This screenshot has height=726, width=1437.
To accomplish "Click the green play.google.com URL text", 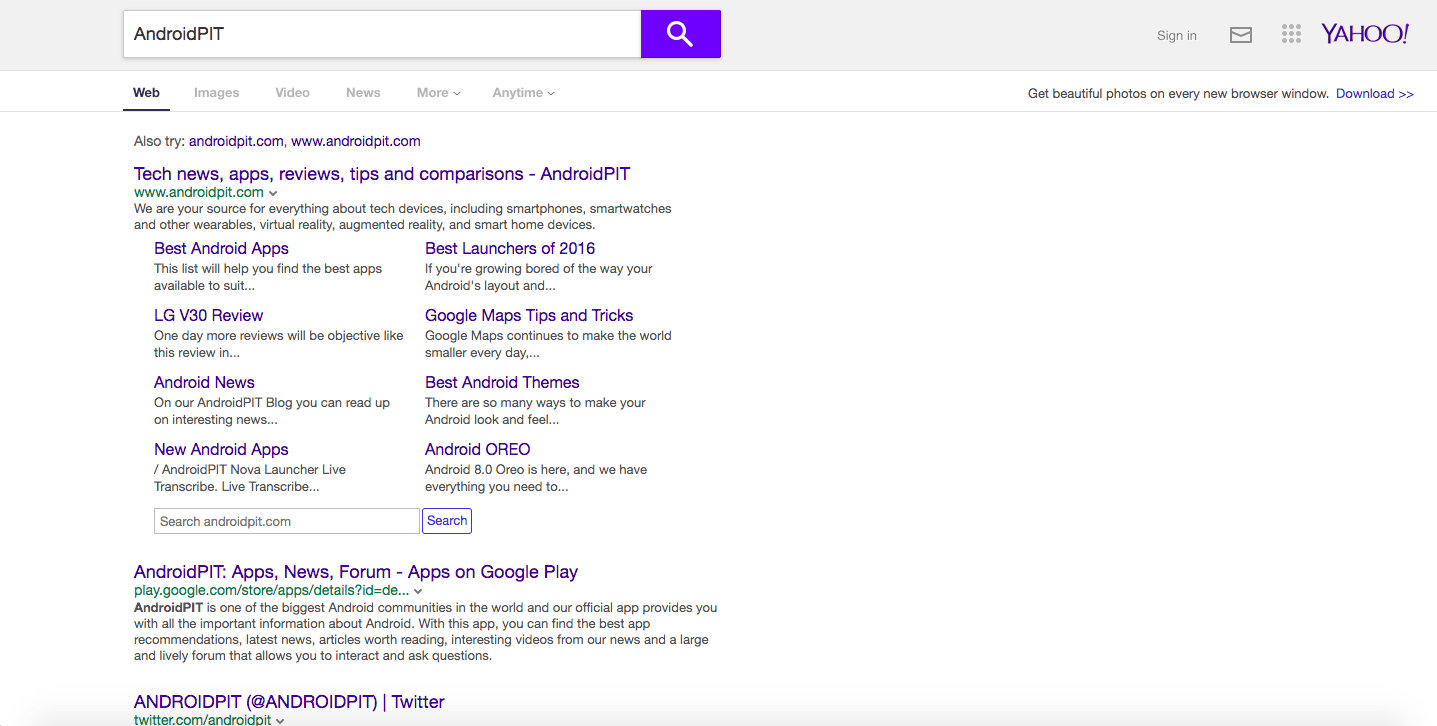I will [272, 590].
